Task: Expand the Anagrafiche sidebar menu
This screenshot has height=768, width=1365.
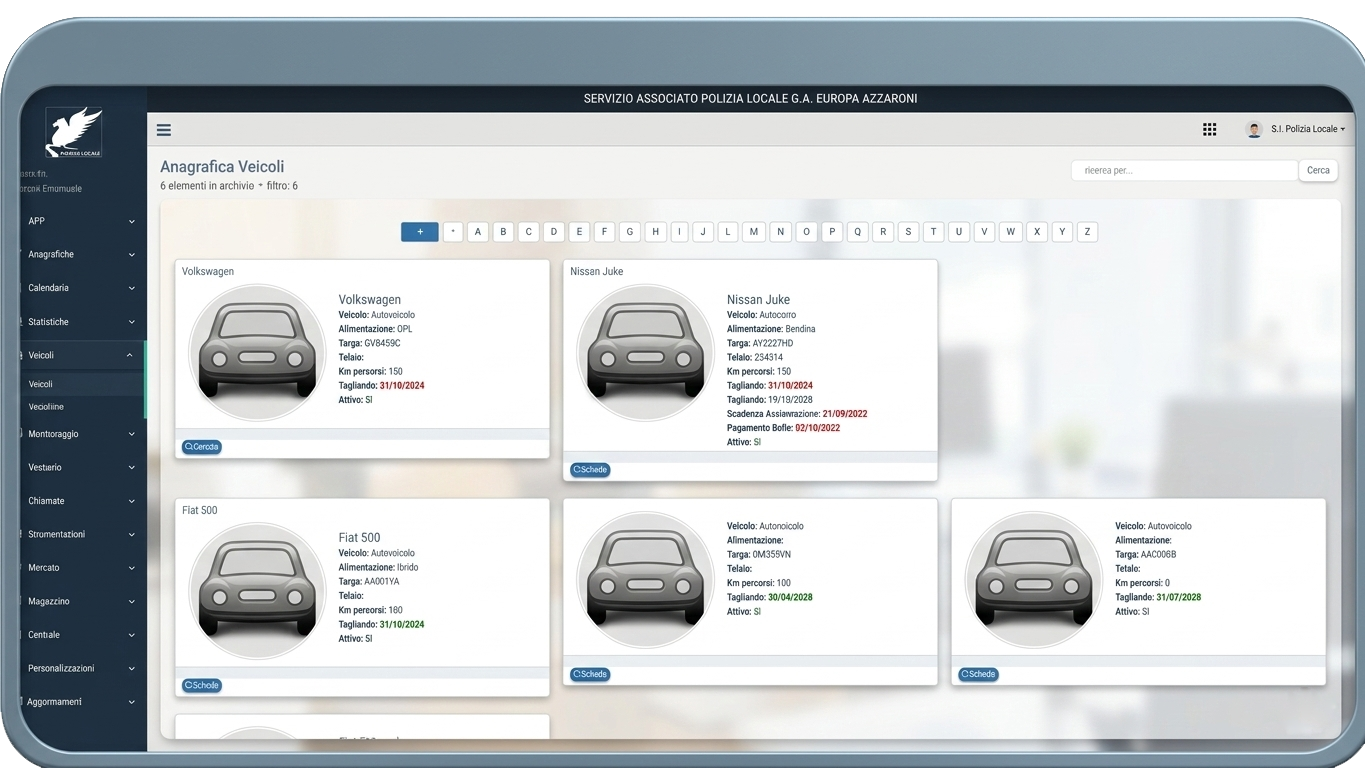Action: [82, 255]
